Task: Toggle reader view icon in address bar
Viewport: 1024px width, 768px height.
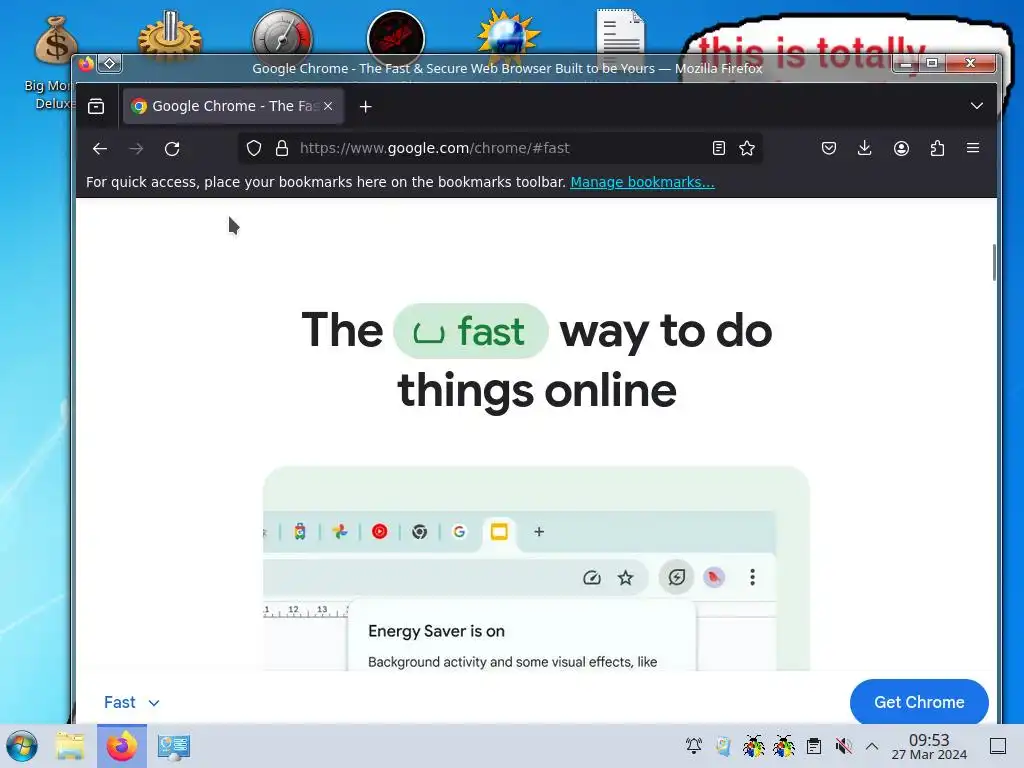Action: pyautogui.click(x=719, y=148)
